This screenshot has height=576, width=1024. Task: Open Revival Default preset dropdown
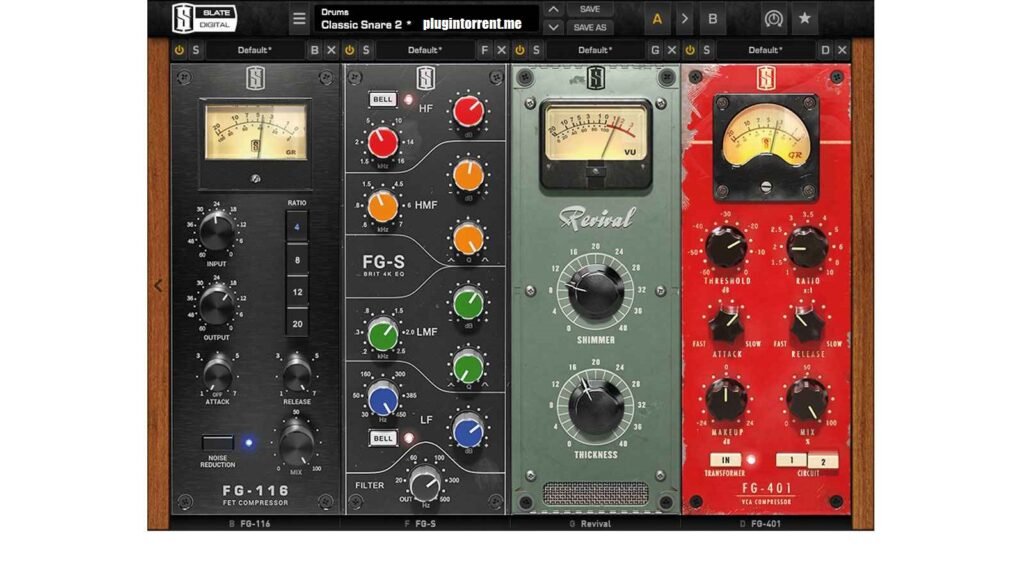595,50
